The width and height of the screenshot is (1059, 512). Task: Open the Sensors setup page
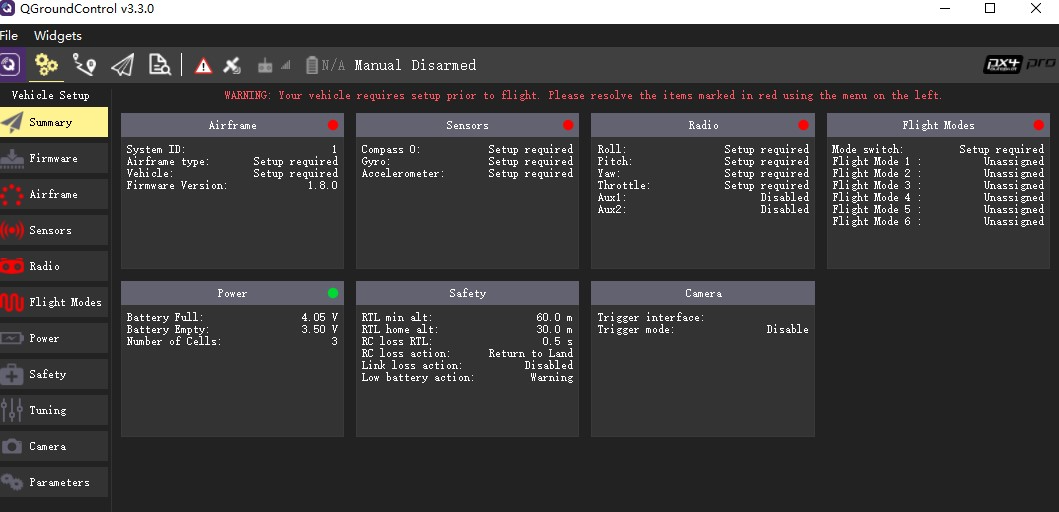(54, 230)
